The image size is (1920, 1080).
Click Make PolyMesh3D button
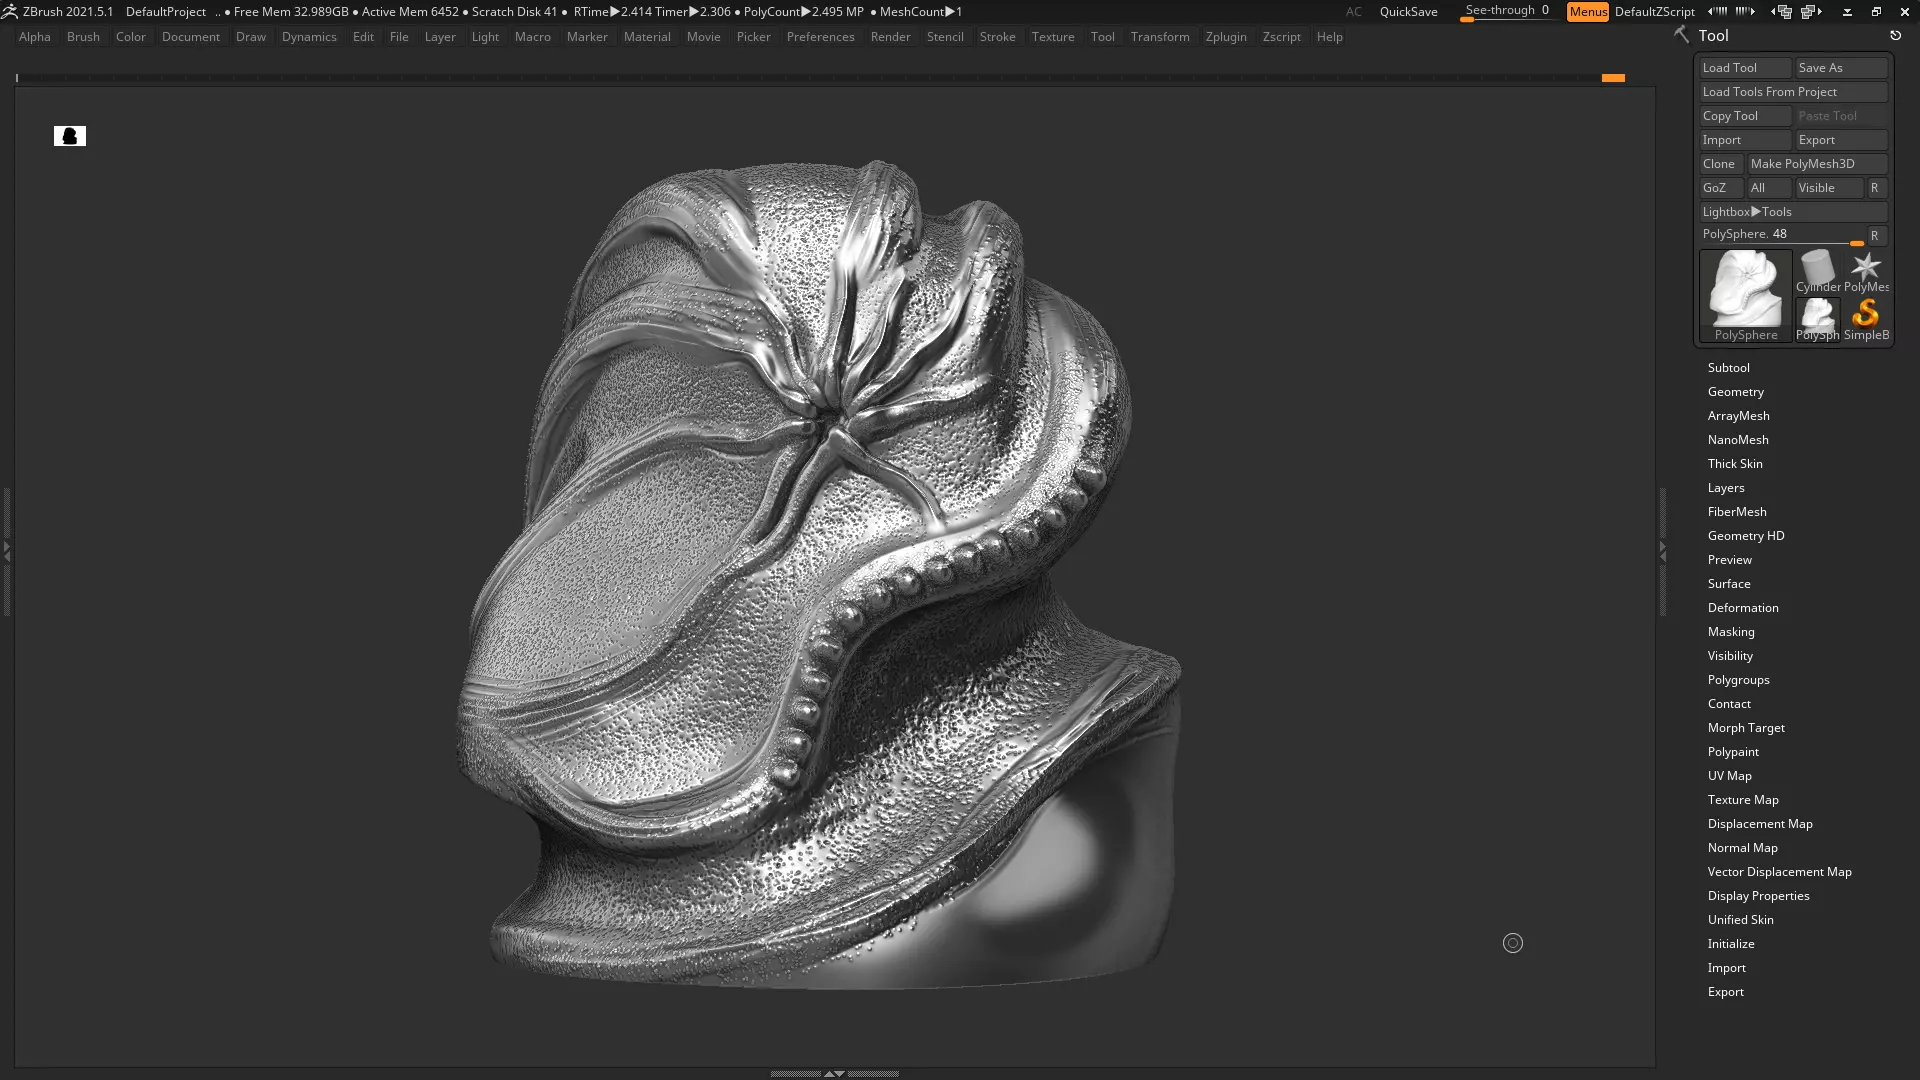(1817, 164)
